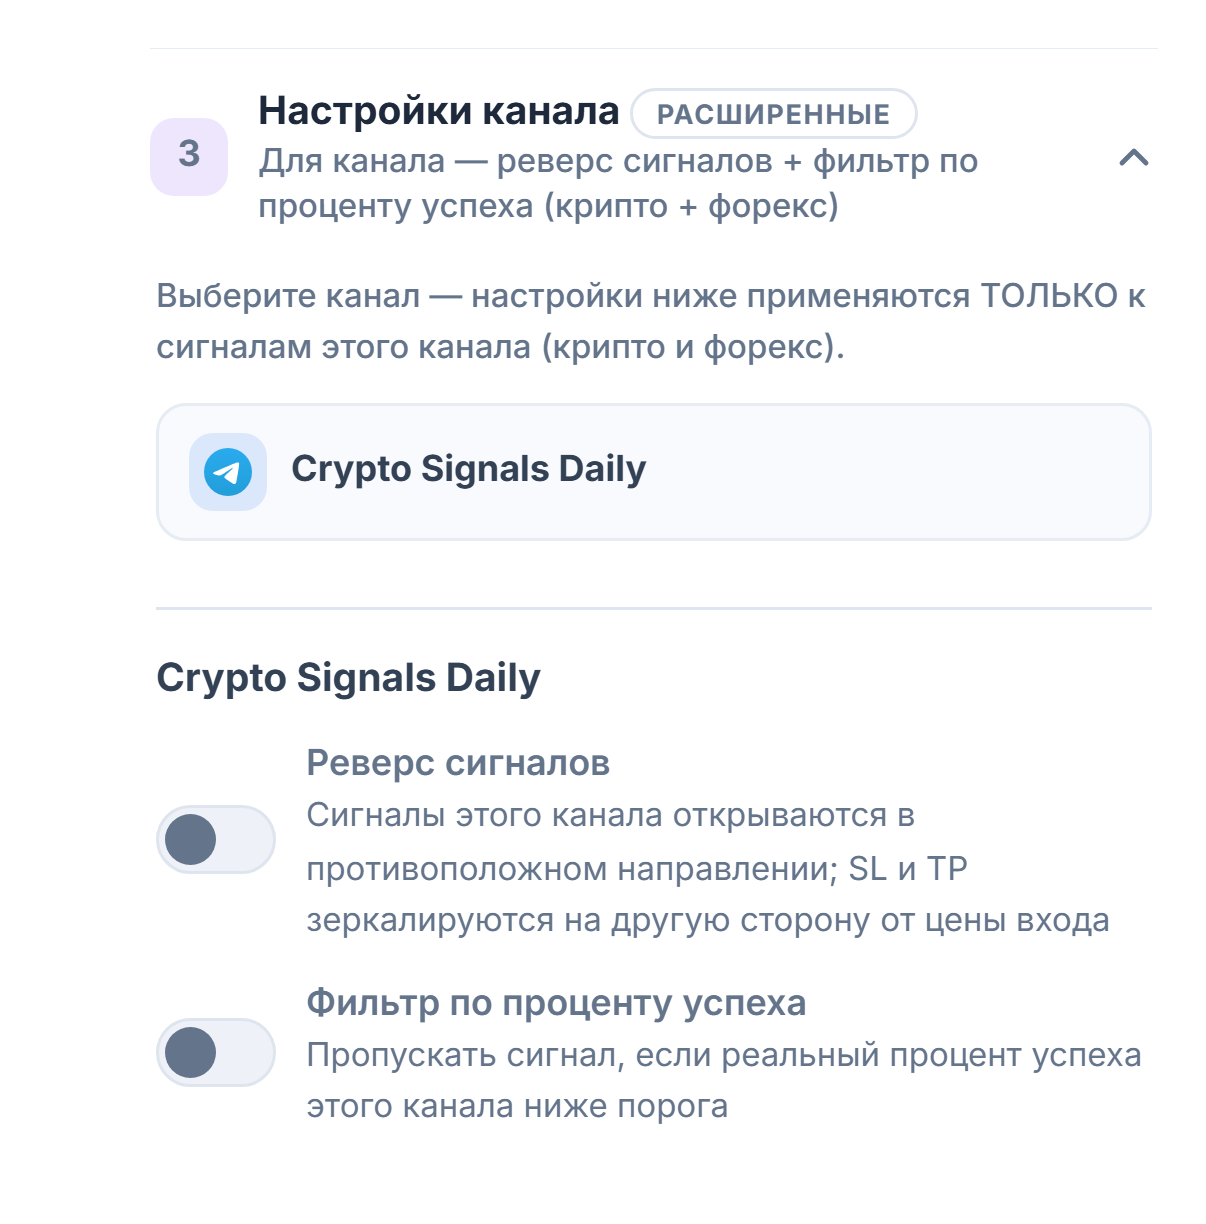The image size is (1206, 1224).
Task: Click the divider line below the channel card
Action: (x=654, y=608)
